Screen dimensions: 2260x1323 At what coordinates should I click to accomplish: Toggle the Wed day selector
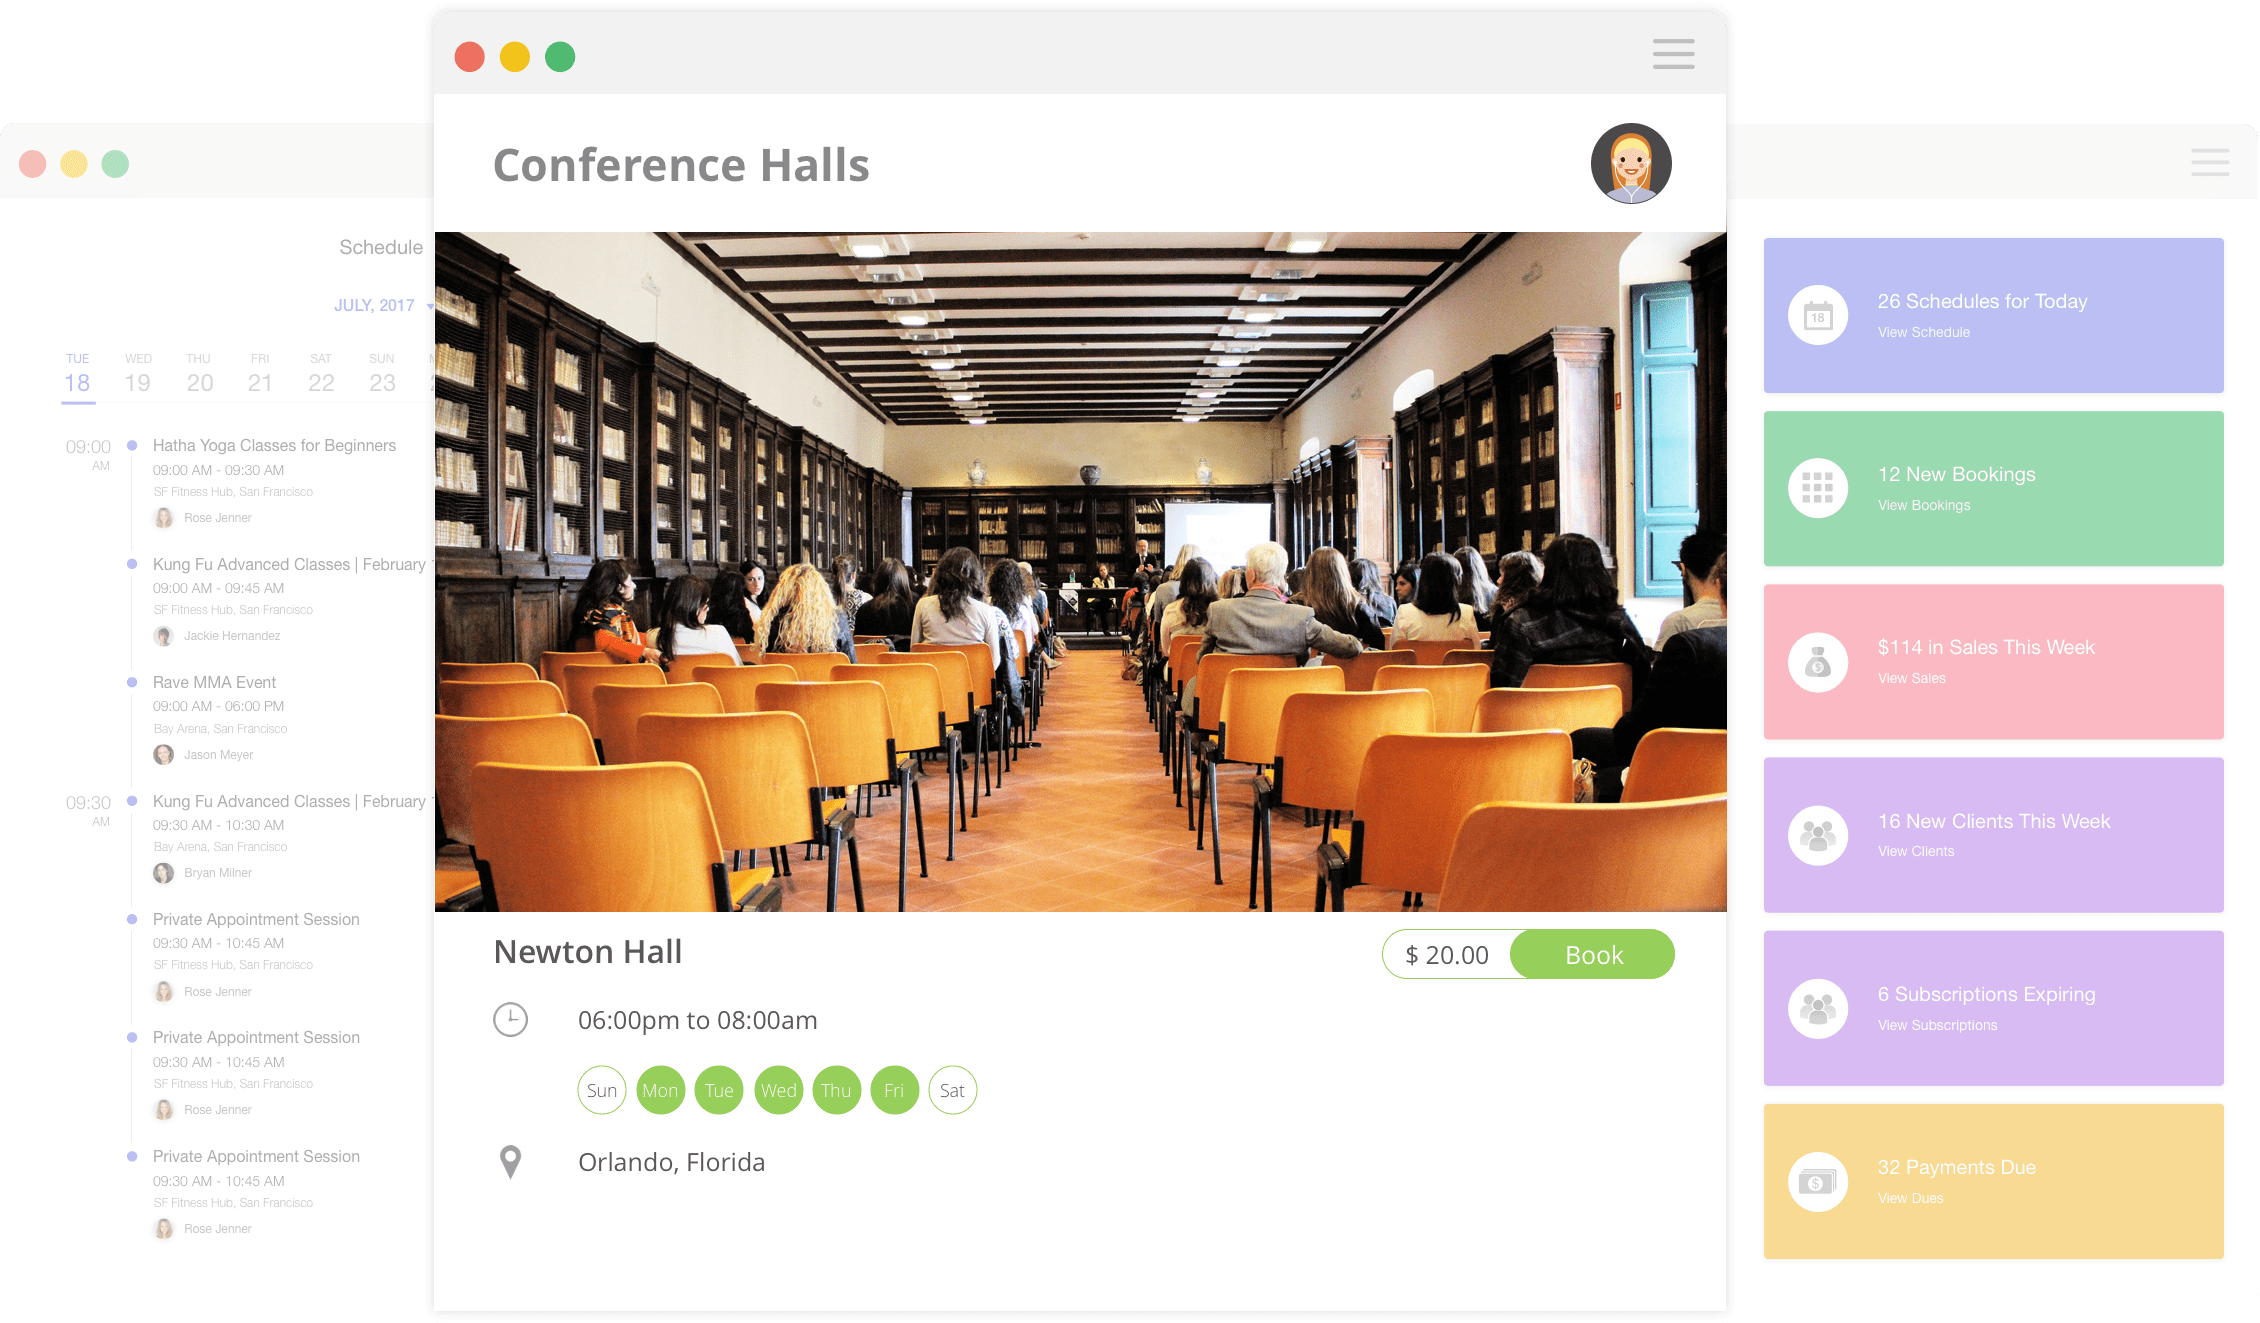(778, 1090)
